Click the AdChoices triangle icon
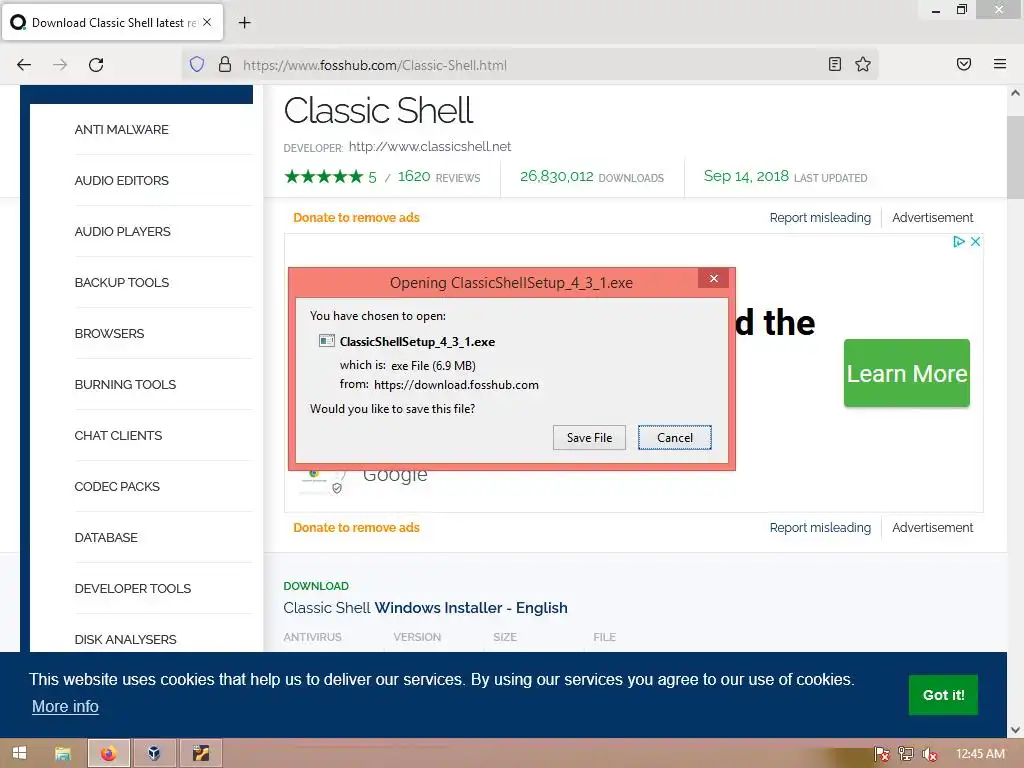 tap(958, 242)
